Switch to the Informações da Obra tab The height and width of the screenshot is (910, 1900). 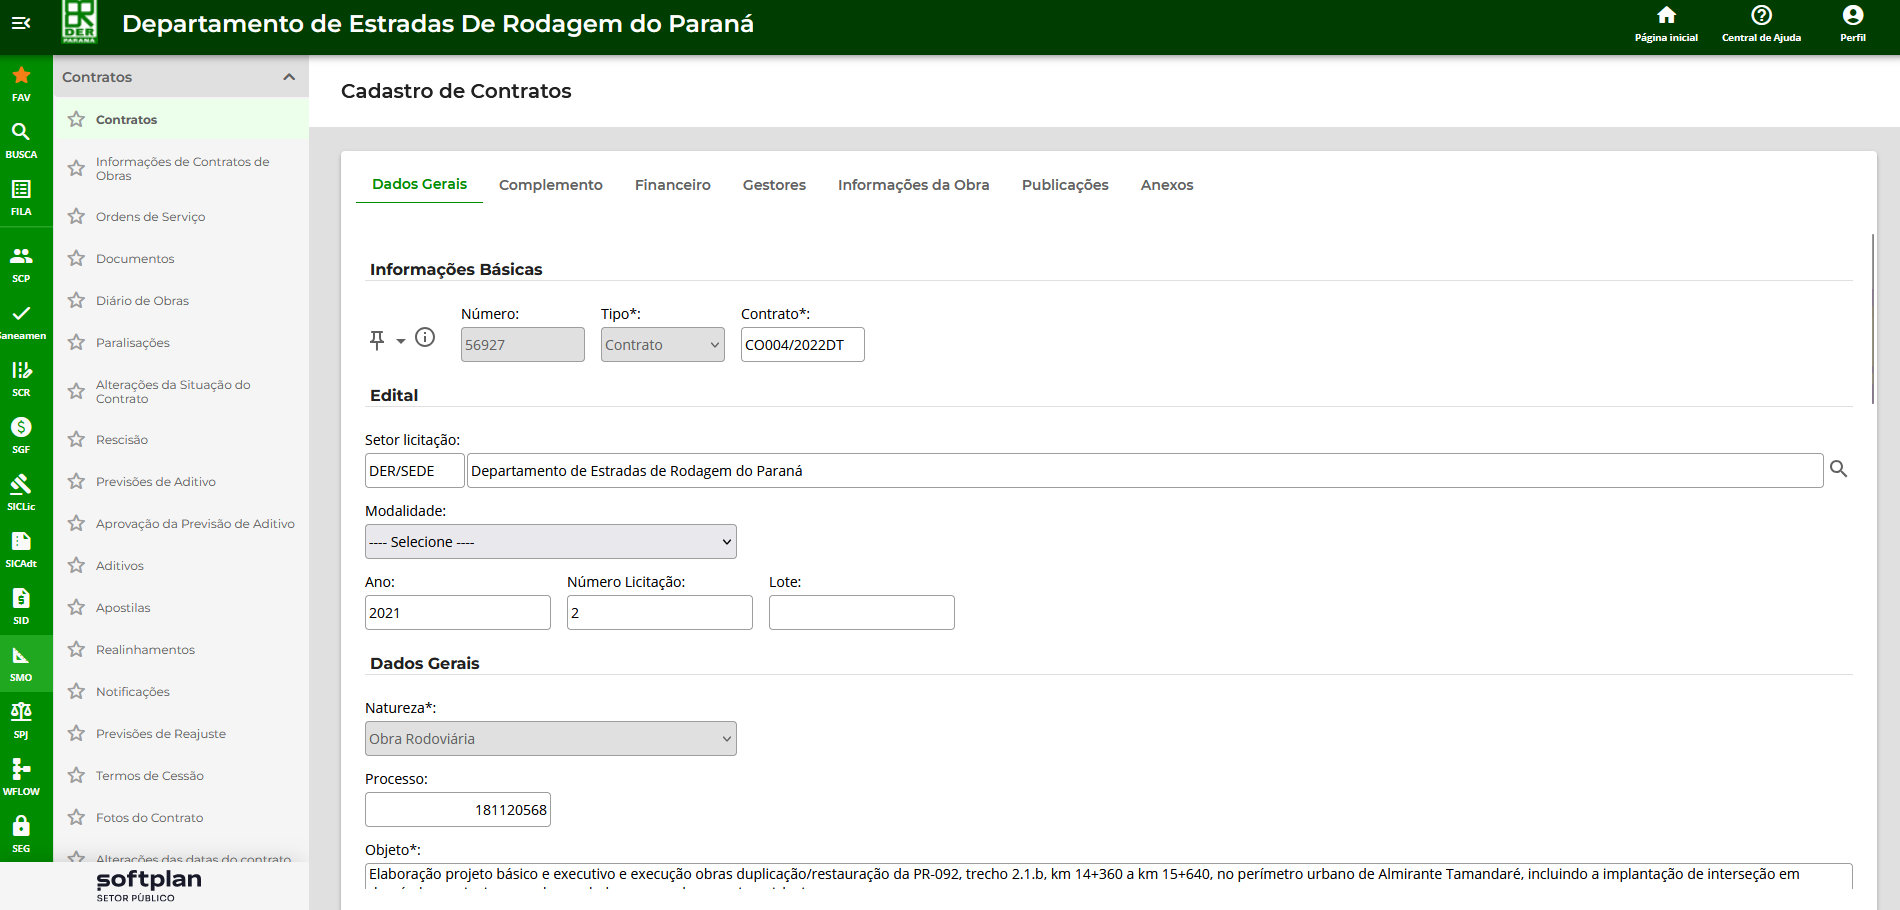point(913,185)
